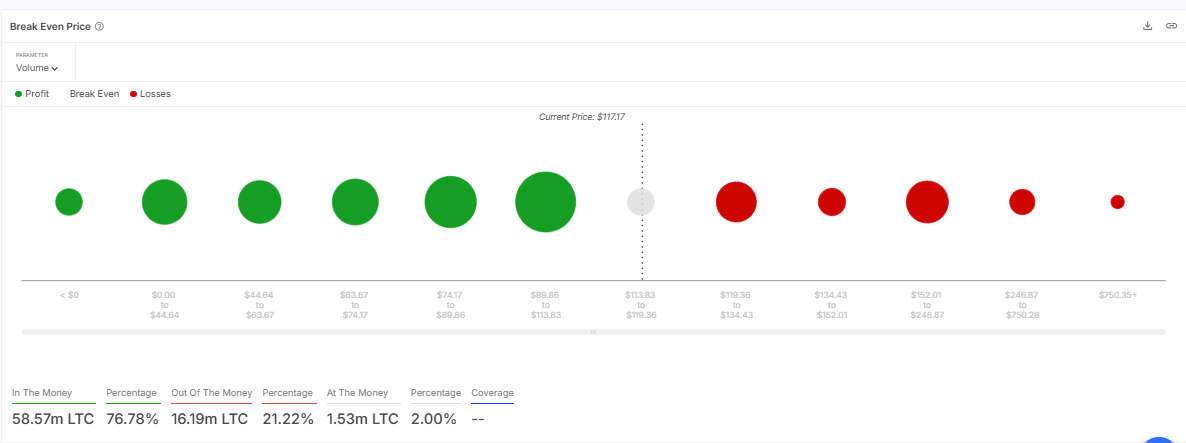Download the chart using the download icon
This screenshot has height=443, width=1186.
[1148, 26]
